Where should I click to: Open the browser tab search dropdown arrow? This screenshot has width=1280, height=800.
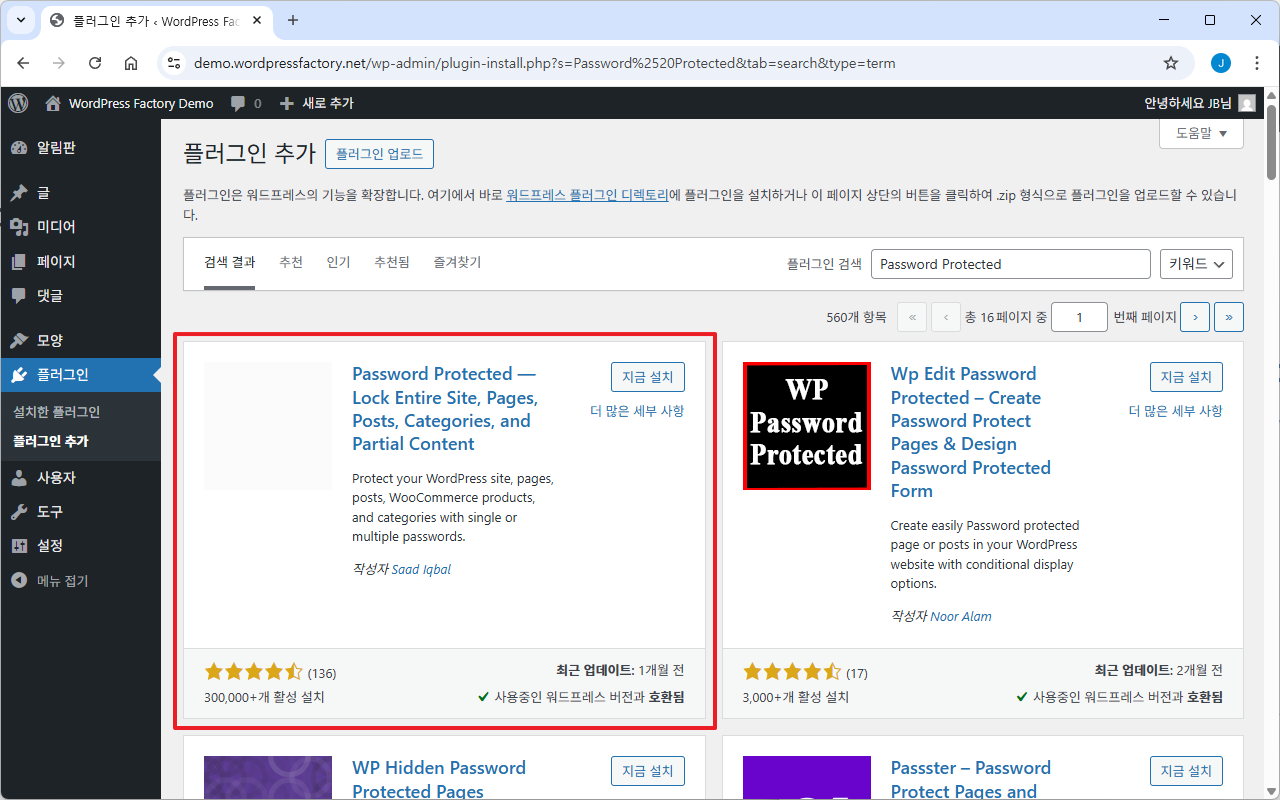point(21,20)
